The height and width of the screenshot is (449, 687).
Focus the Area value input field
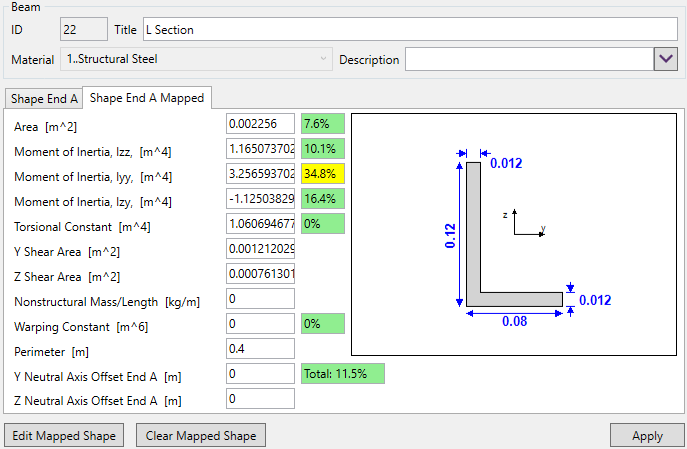point(260,124)
